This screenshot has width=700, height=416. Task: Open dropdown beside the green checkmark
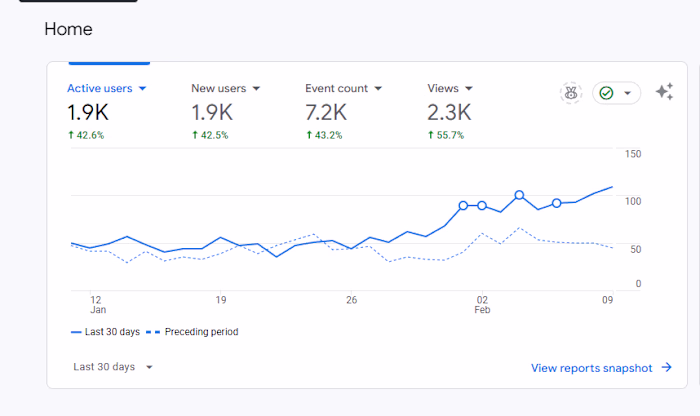[627, 93]
